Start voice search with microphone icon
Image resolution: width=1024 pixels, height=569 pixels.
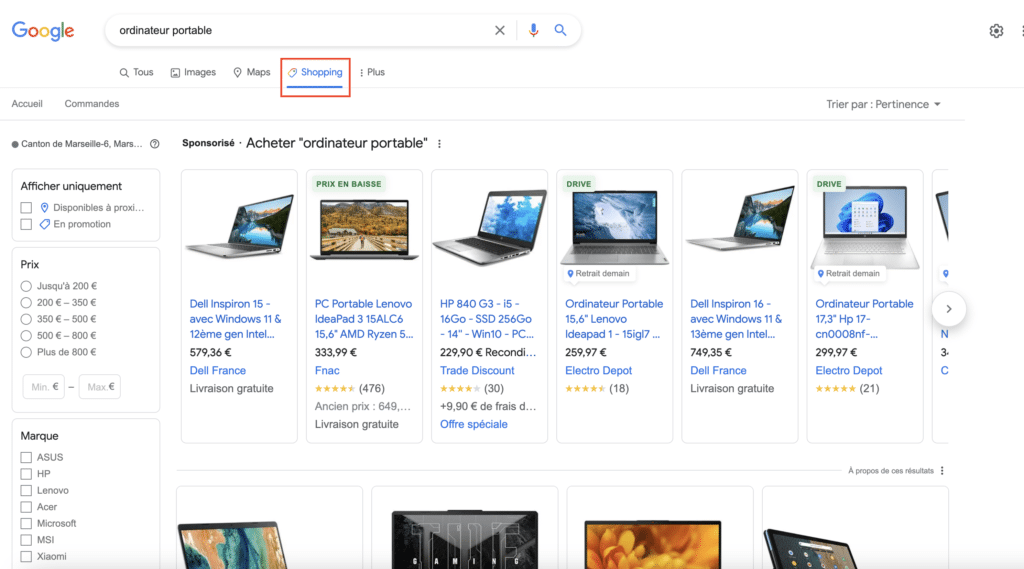pos(534,30)
